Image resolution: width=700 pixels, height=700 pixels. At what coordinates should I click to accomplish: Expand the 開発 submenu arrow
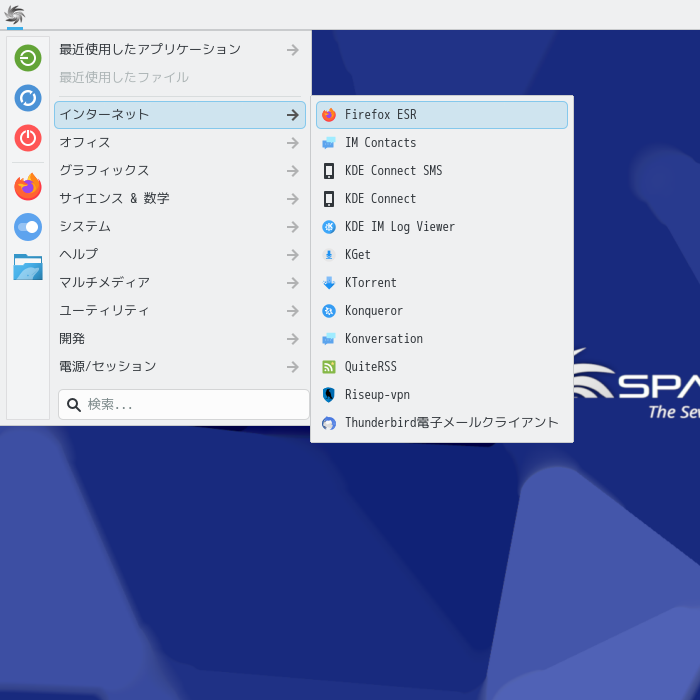pos(293,339)
